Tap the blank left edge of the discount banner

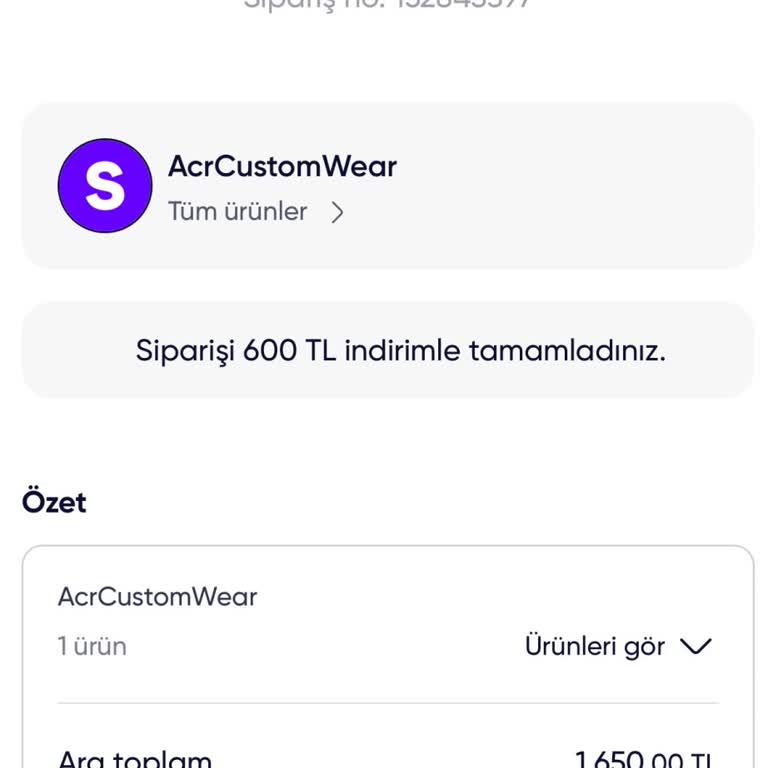click(x=70, y=351)
